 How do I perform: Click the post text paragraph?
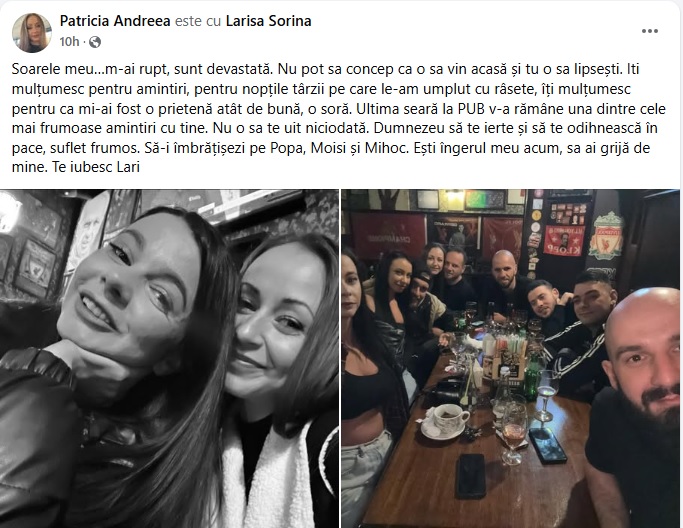[338, 118]
